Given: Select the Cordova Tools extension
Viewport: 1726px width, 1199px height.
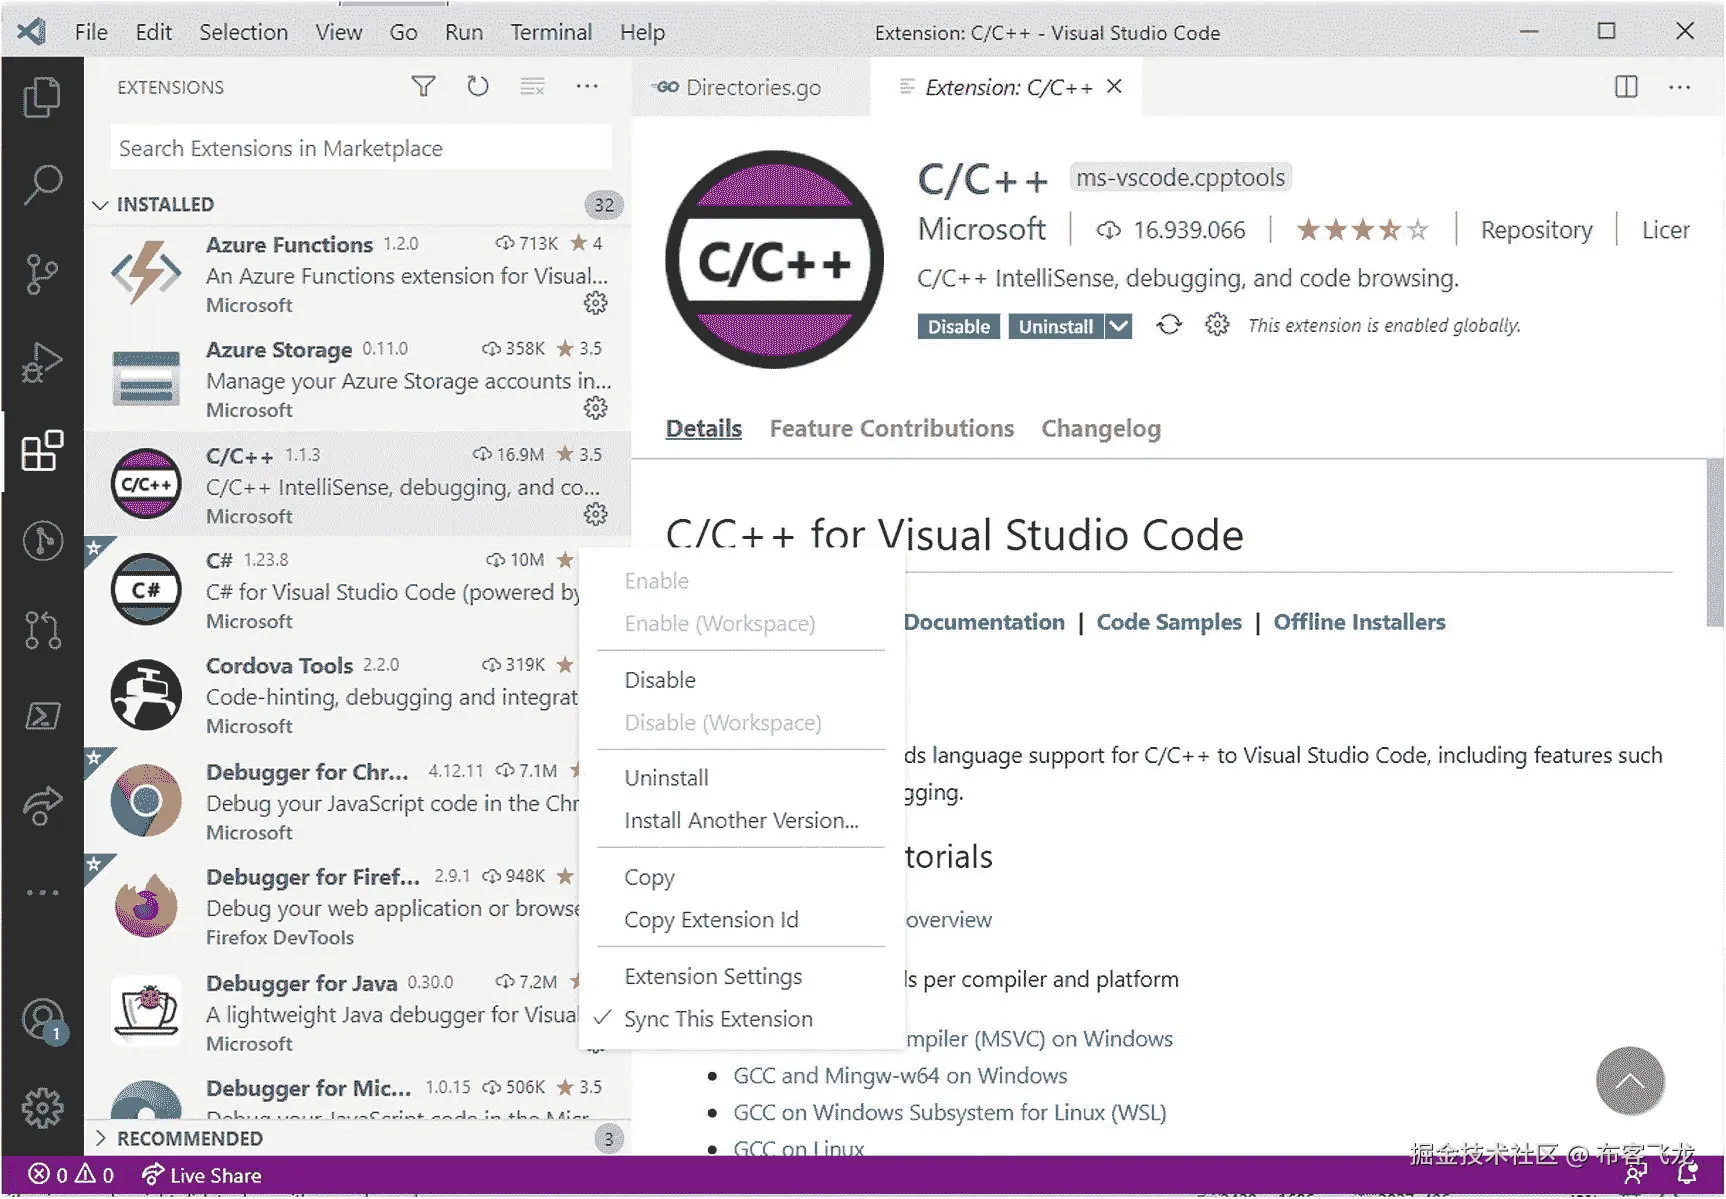Looking at the screenshot, I should coord(357,696).
